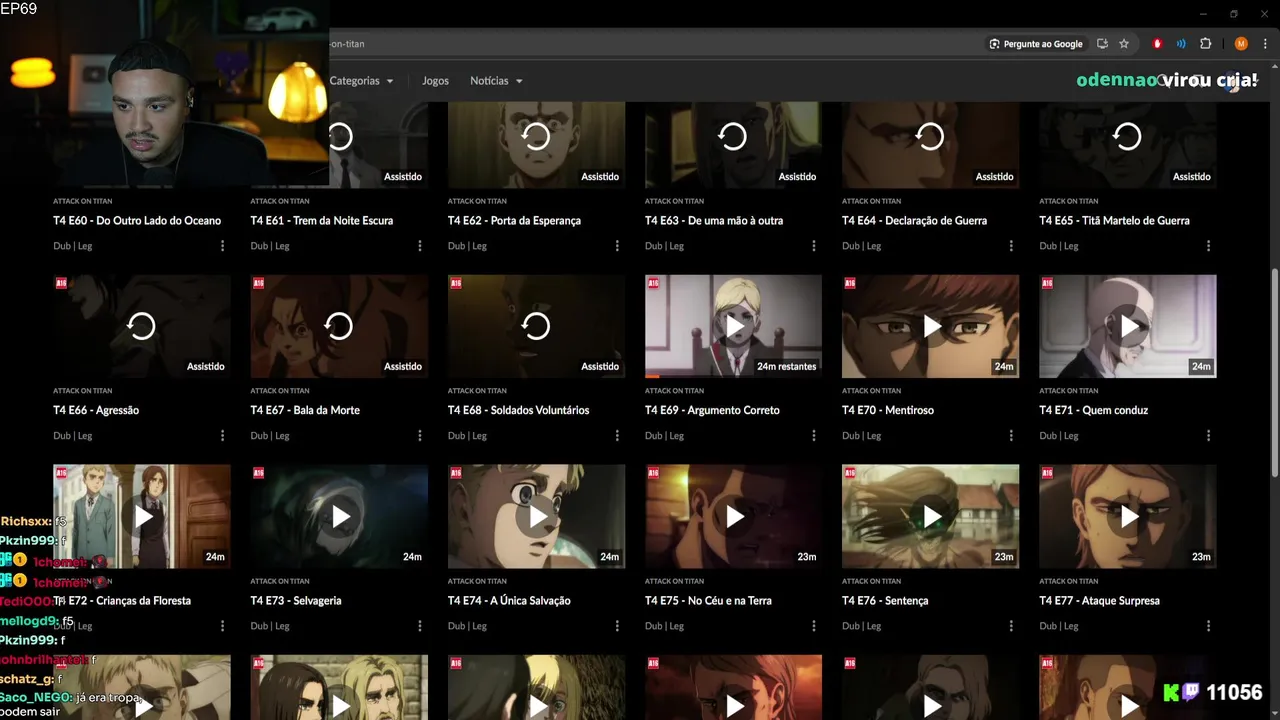The width and height of the screenshot is (1280, 720).
Task: Open more options for T4 E60 episode
Action: tap(222, 246)
